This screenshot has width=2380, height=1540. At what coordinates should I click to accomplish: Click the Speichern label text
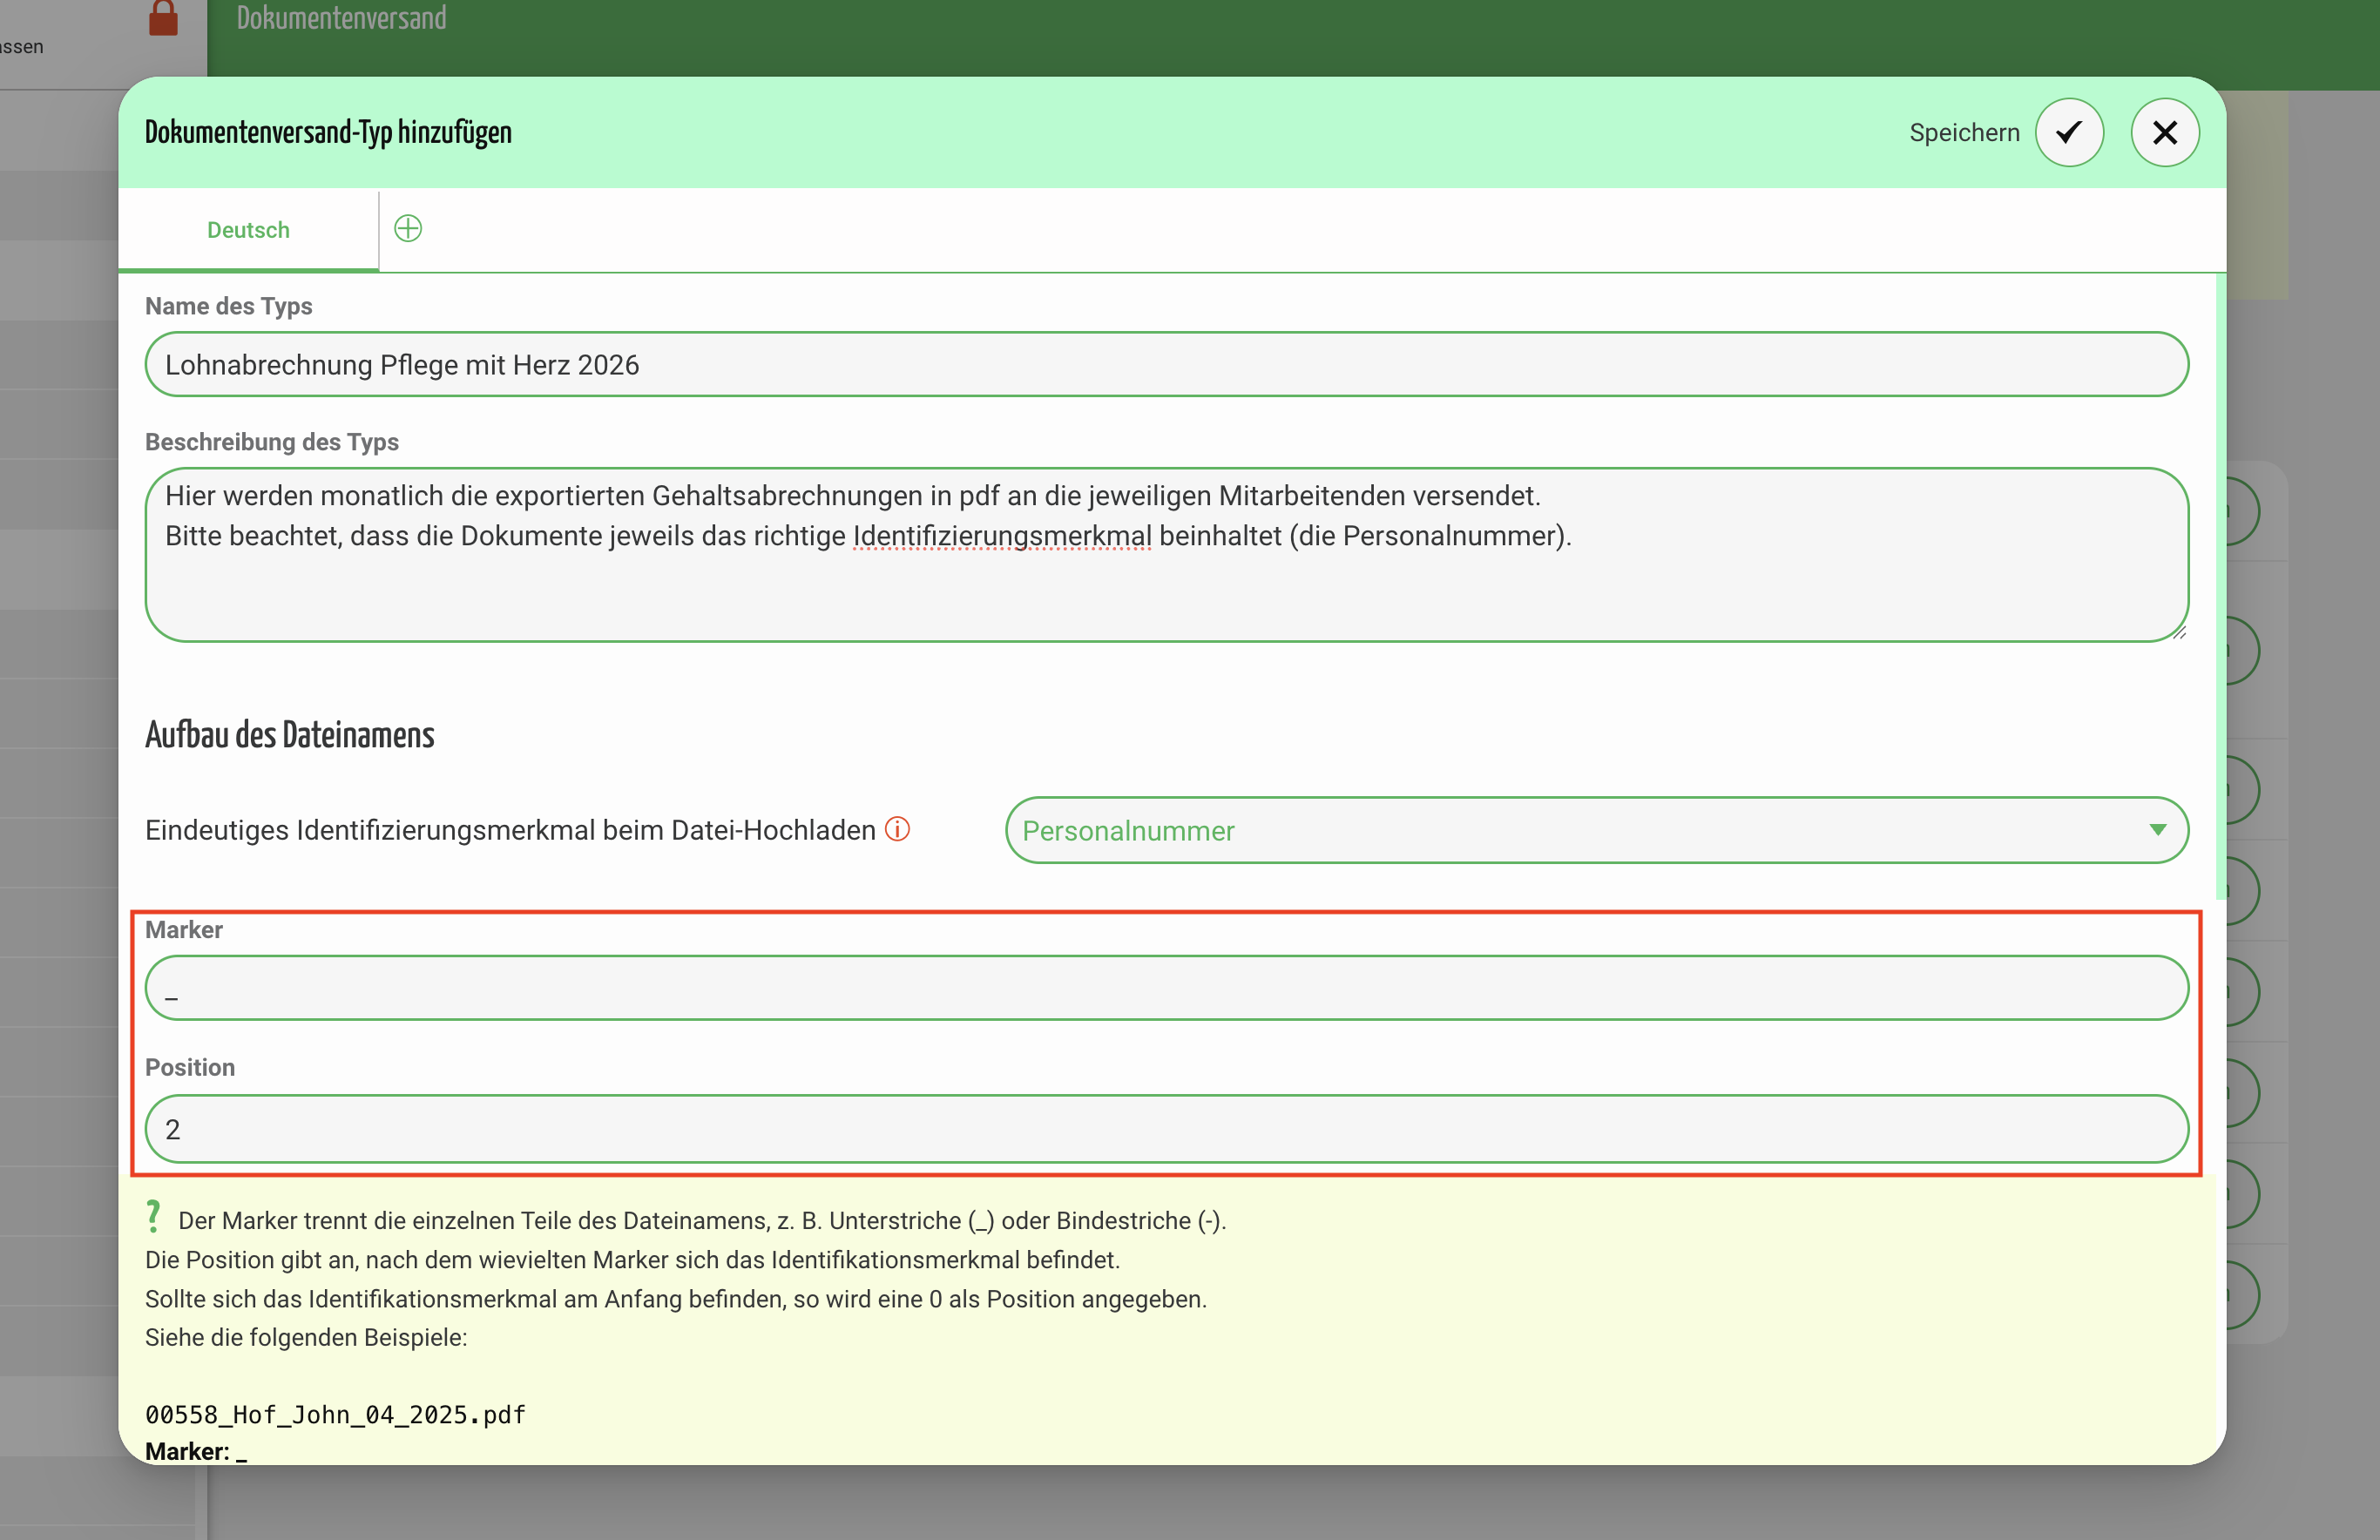1964,133
